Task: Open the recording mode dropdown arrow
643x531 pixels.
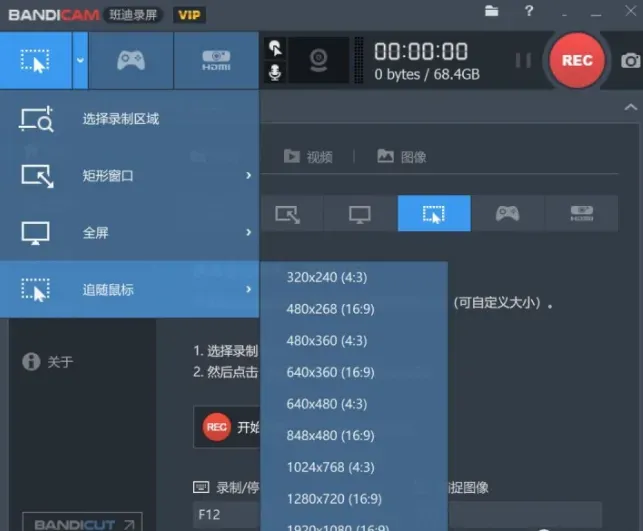Action: [x=80, y=60]
